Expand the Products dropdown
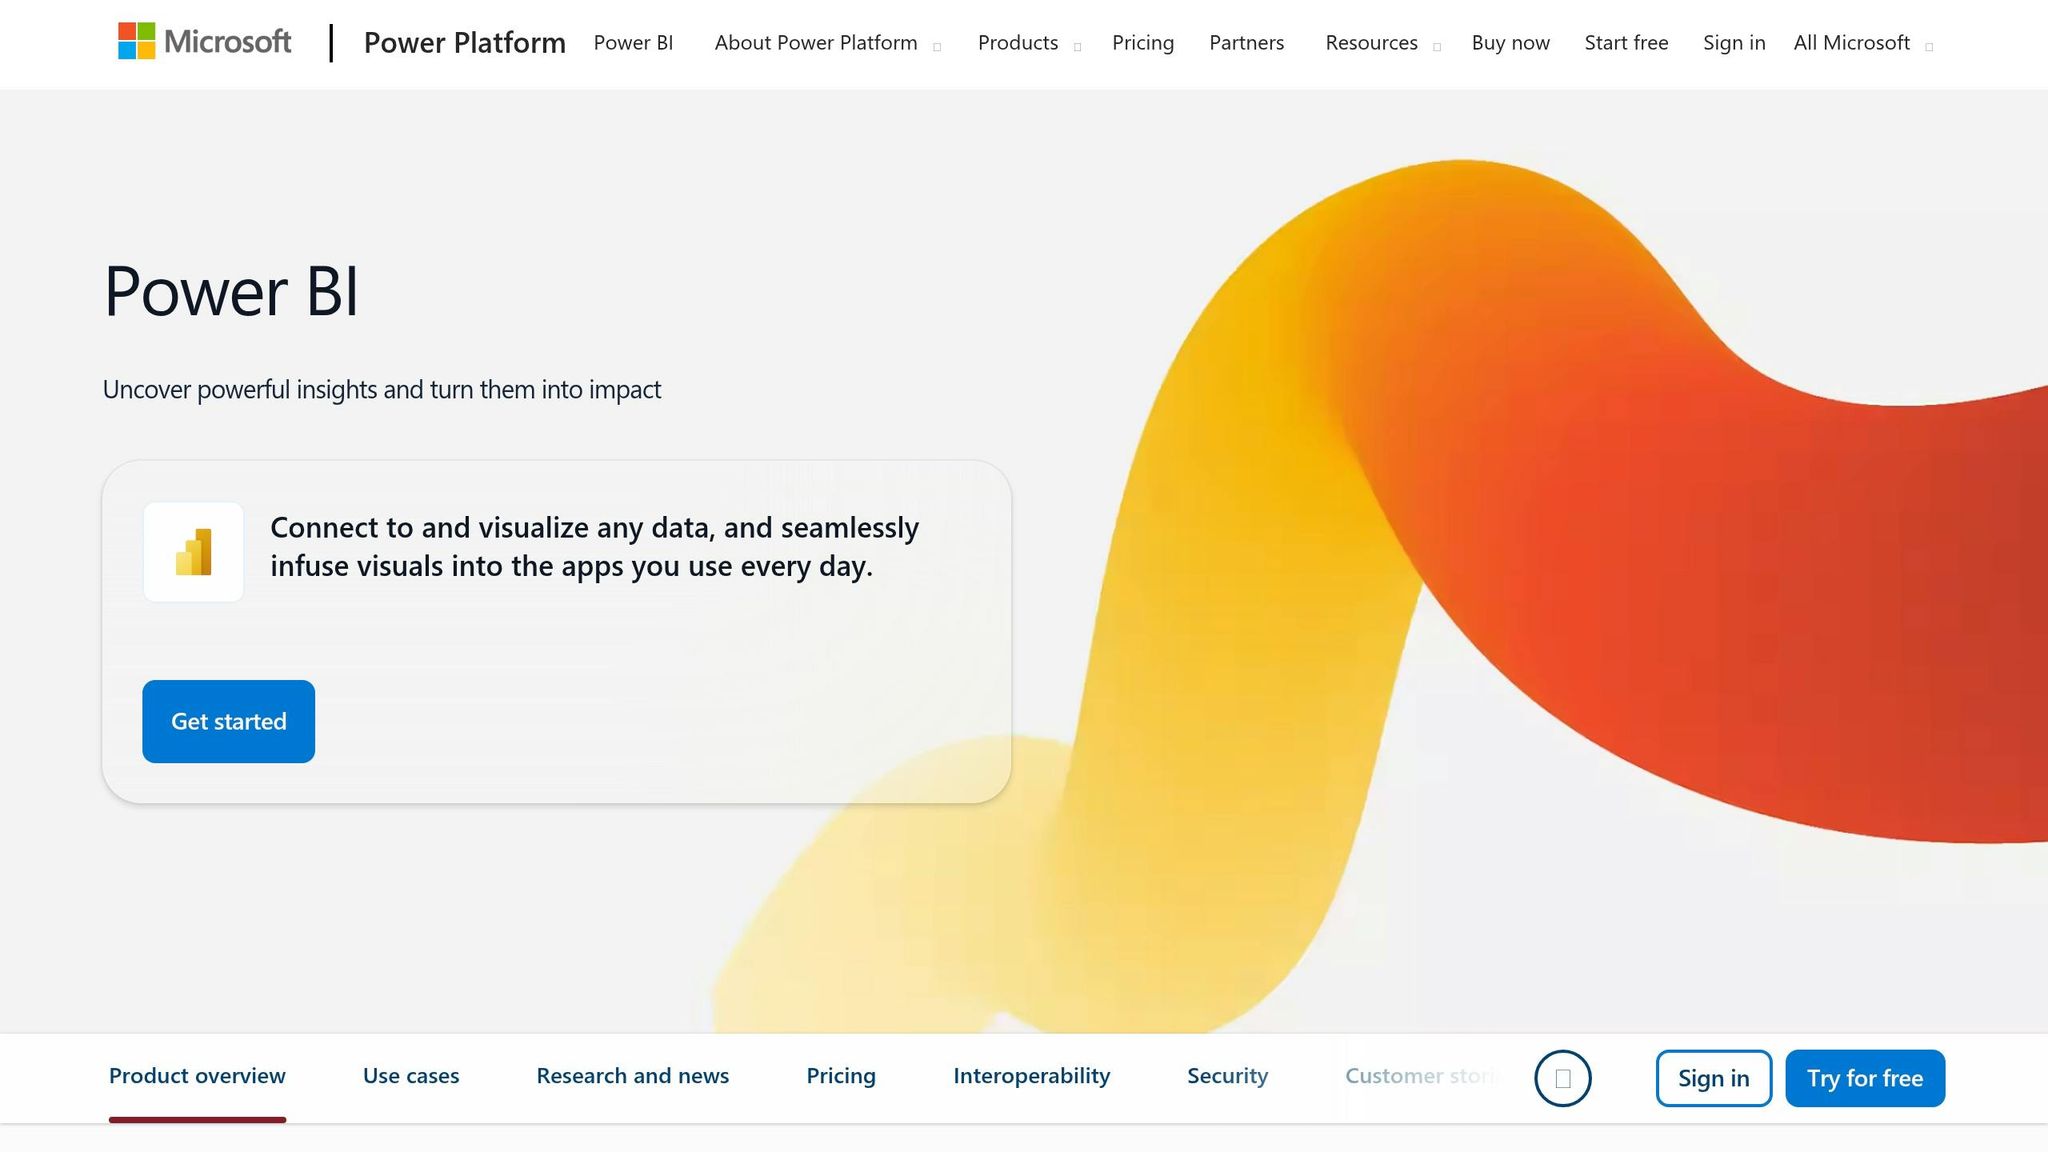The width and height of the screenshot is (2048, 1152). coord(1018,43)
